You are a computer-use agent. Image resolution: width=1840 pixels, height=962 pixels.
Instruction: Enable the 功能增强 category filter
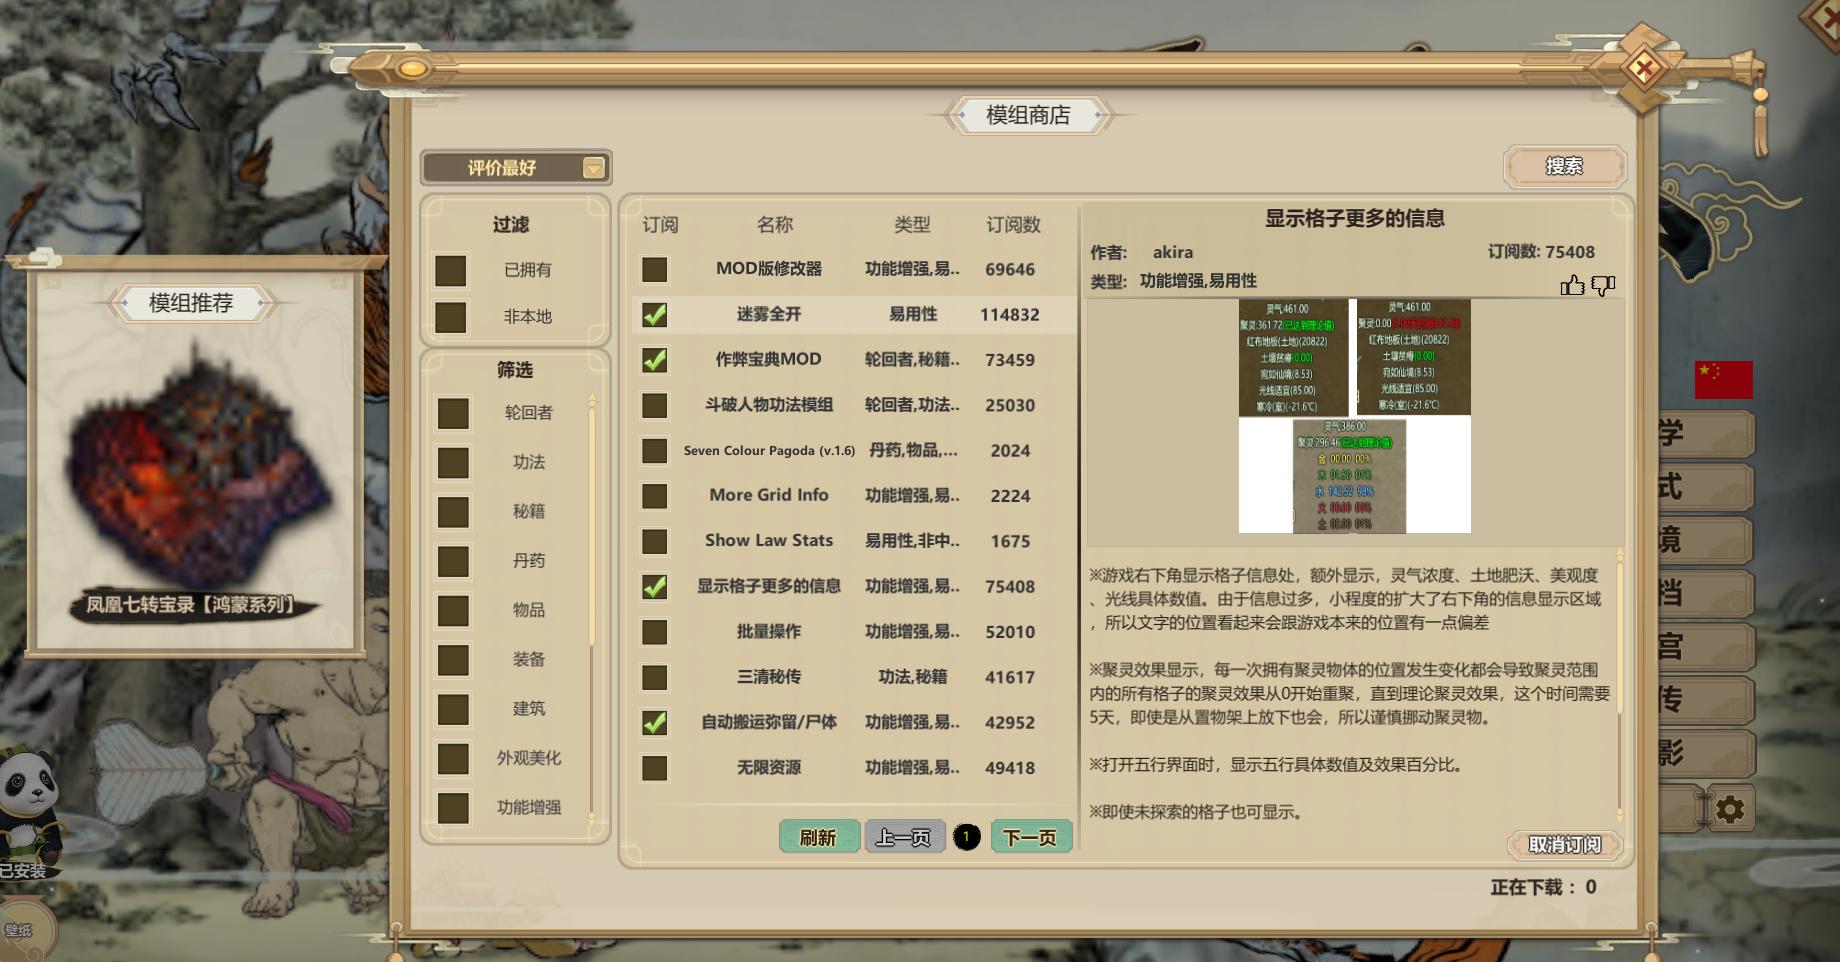pyautogui.click(x=453, y=807)
